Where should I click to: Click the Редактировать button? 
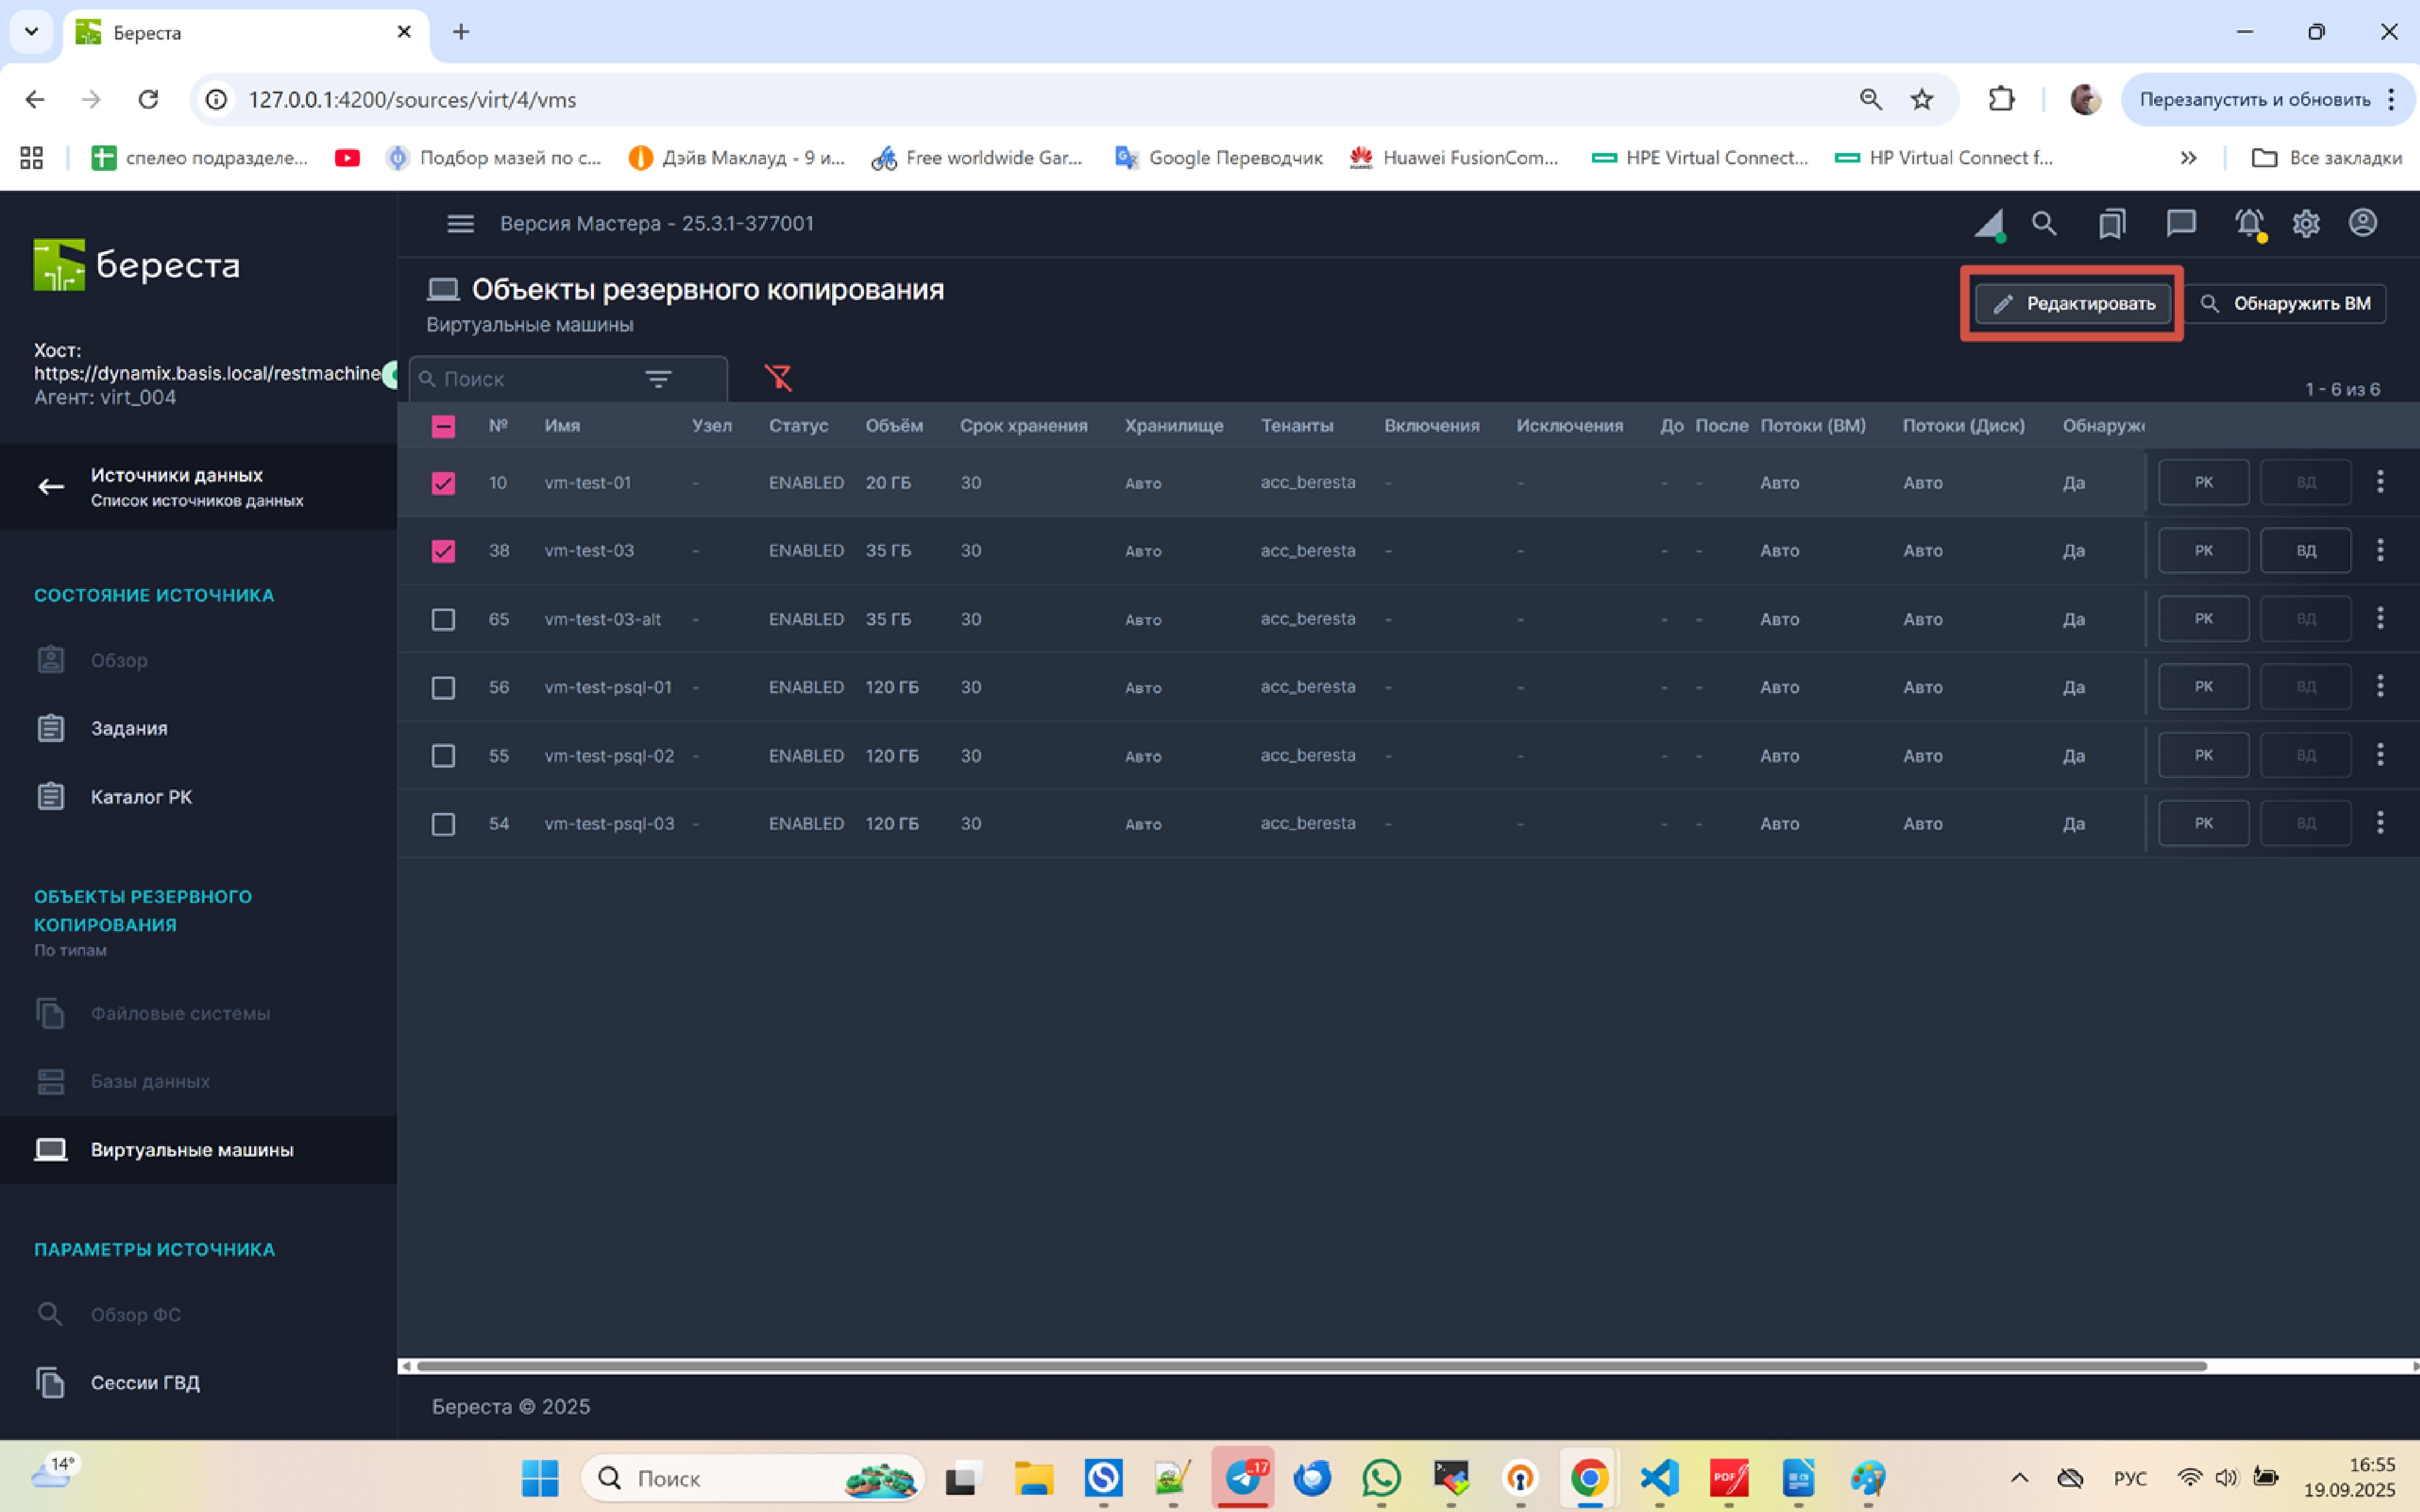click(x=2073, y=304)
